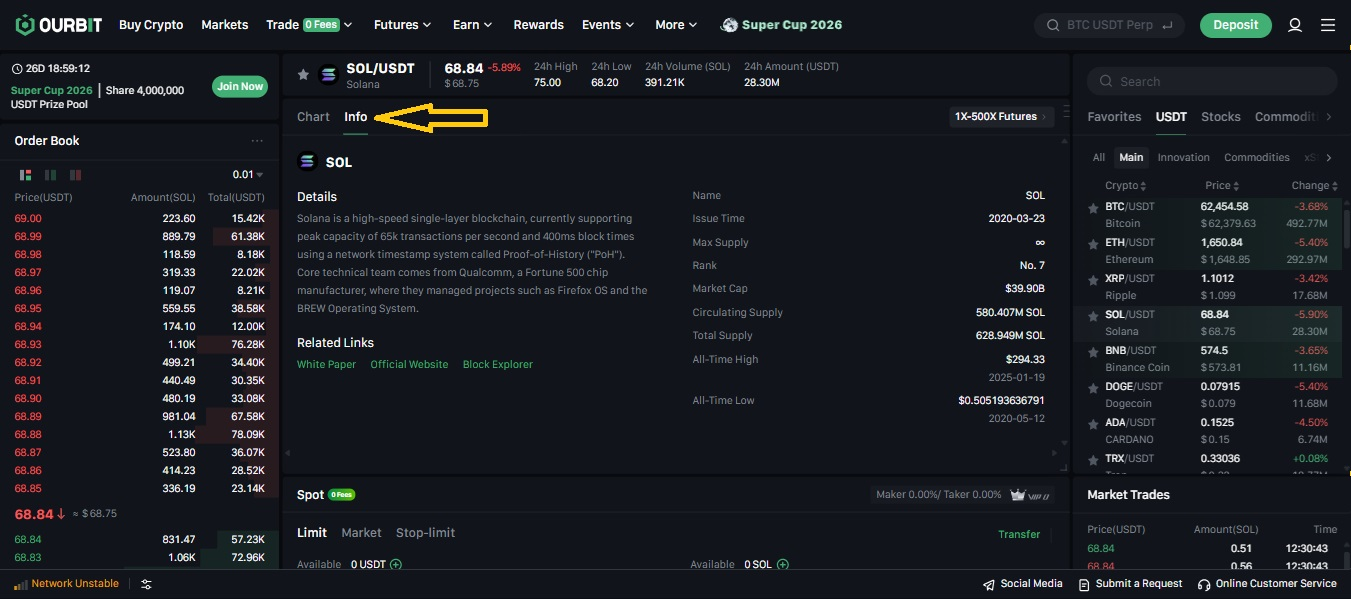Toggle favorite star for XRP/USDT
Viewport: 1351px width, 599px height.
point(1093,279)
